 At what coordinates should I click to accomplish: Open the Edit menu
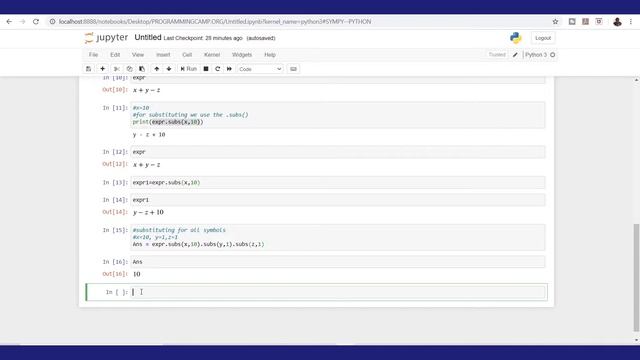coord(115,55)
